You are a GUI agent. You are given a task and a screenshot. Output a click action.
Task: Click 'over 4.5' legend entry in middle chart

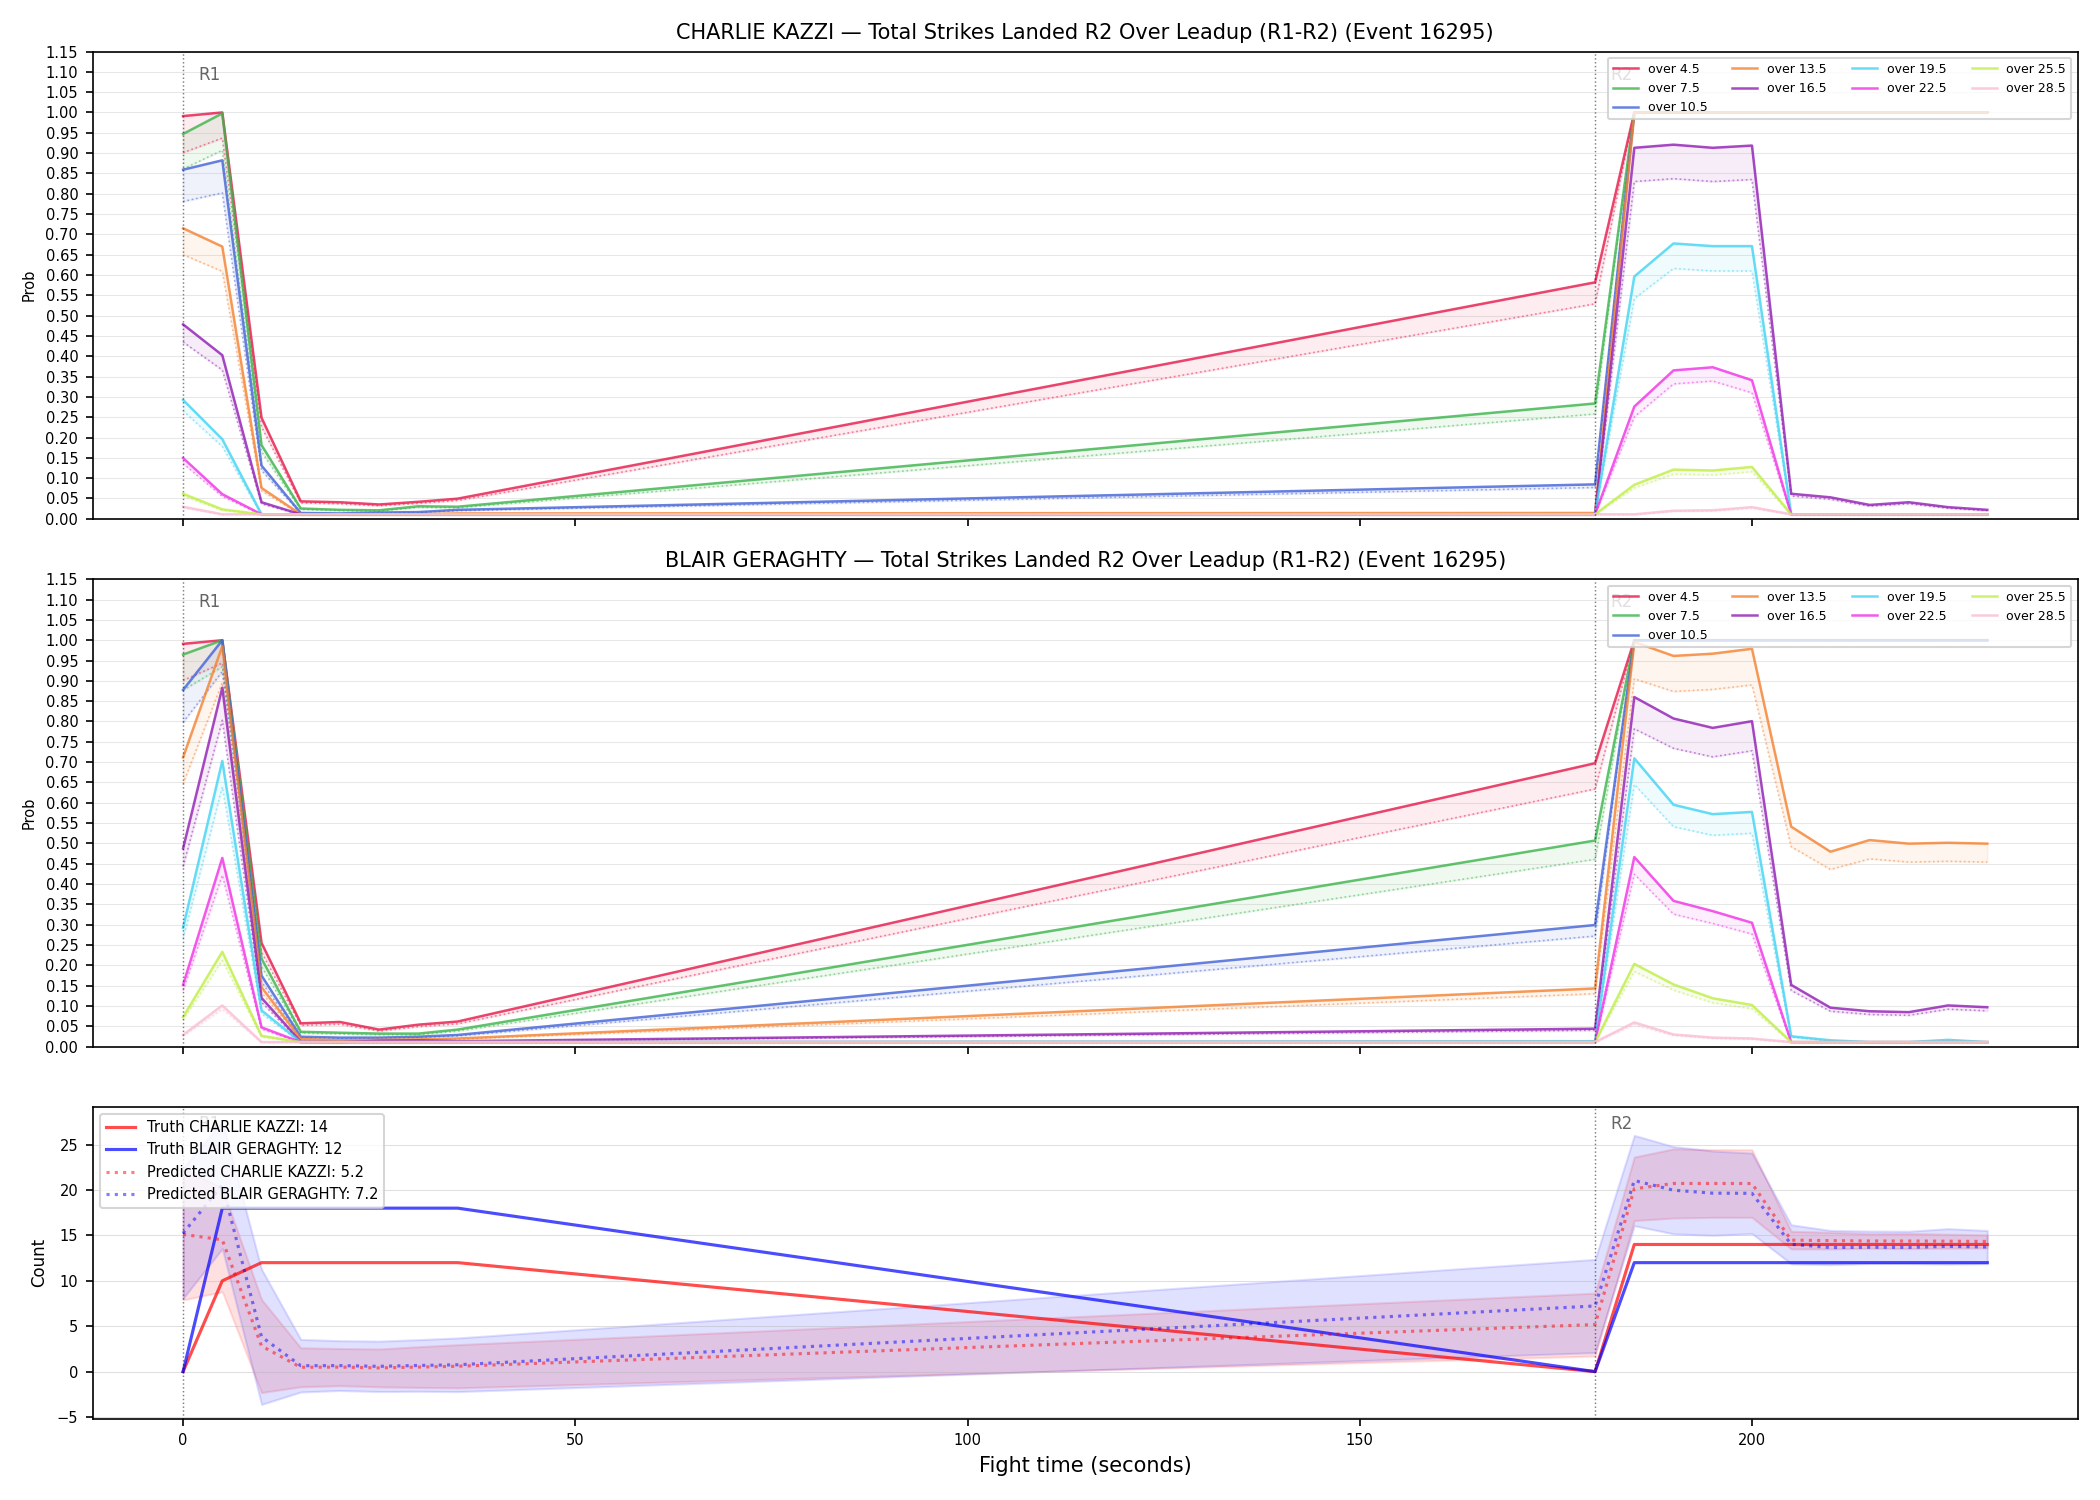click(1656, 597)
